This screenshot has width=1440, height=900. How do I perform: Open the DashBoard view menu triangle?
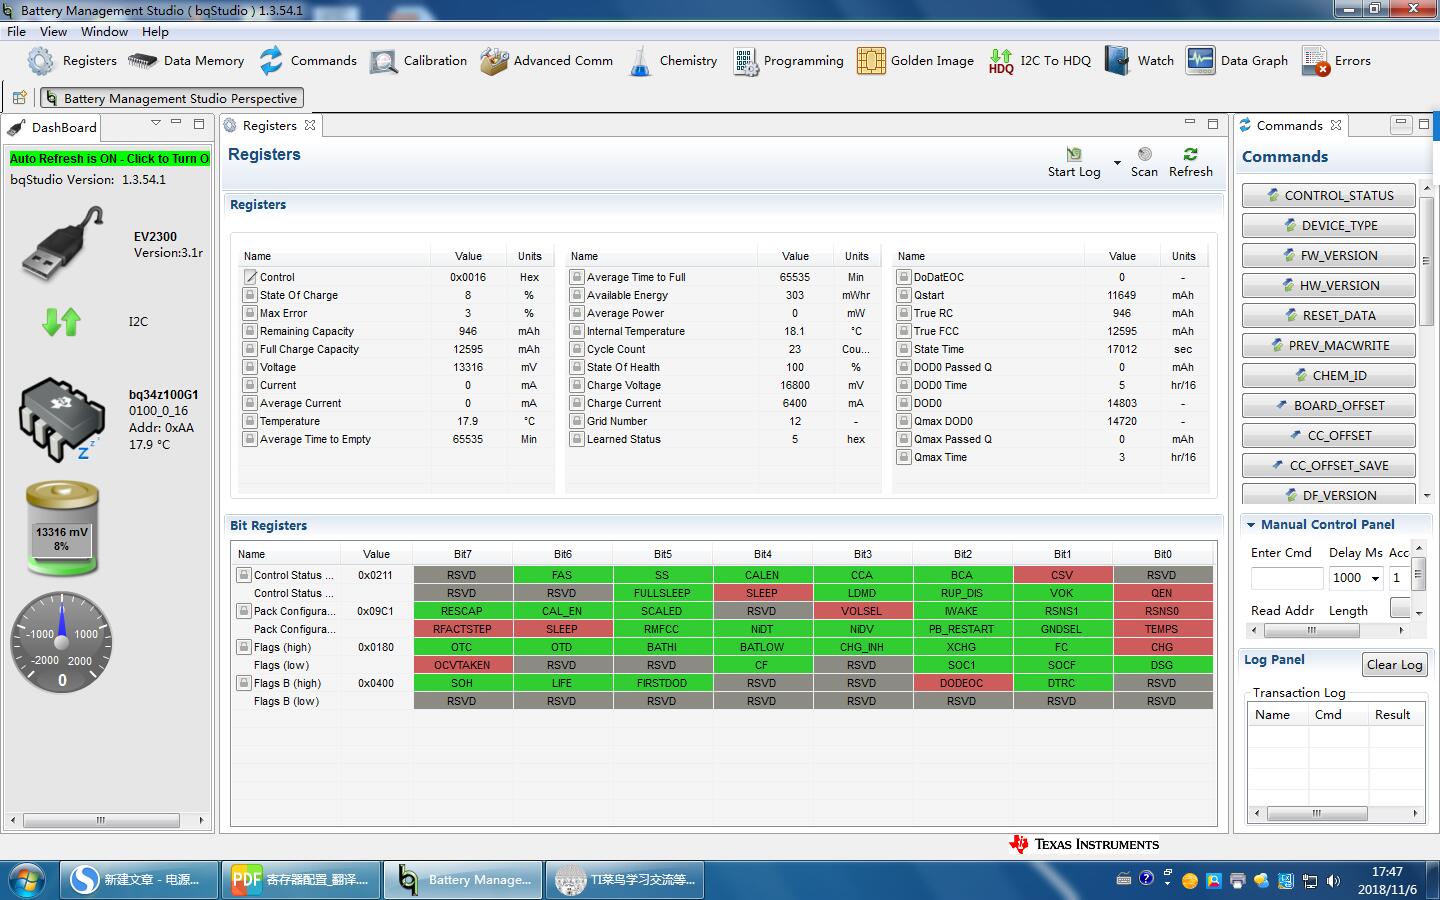156,123
